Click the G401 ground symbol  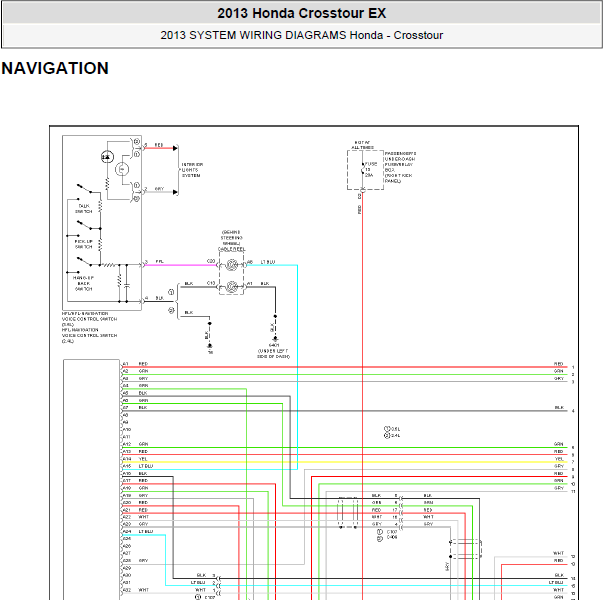[x=275, y=339]
